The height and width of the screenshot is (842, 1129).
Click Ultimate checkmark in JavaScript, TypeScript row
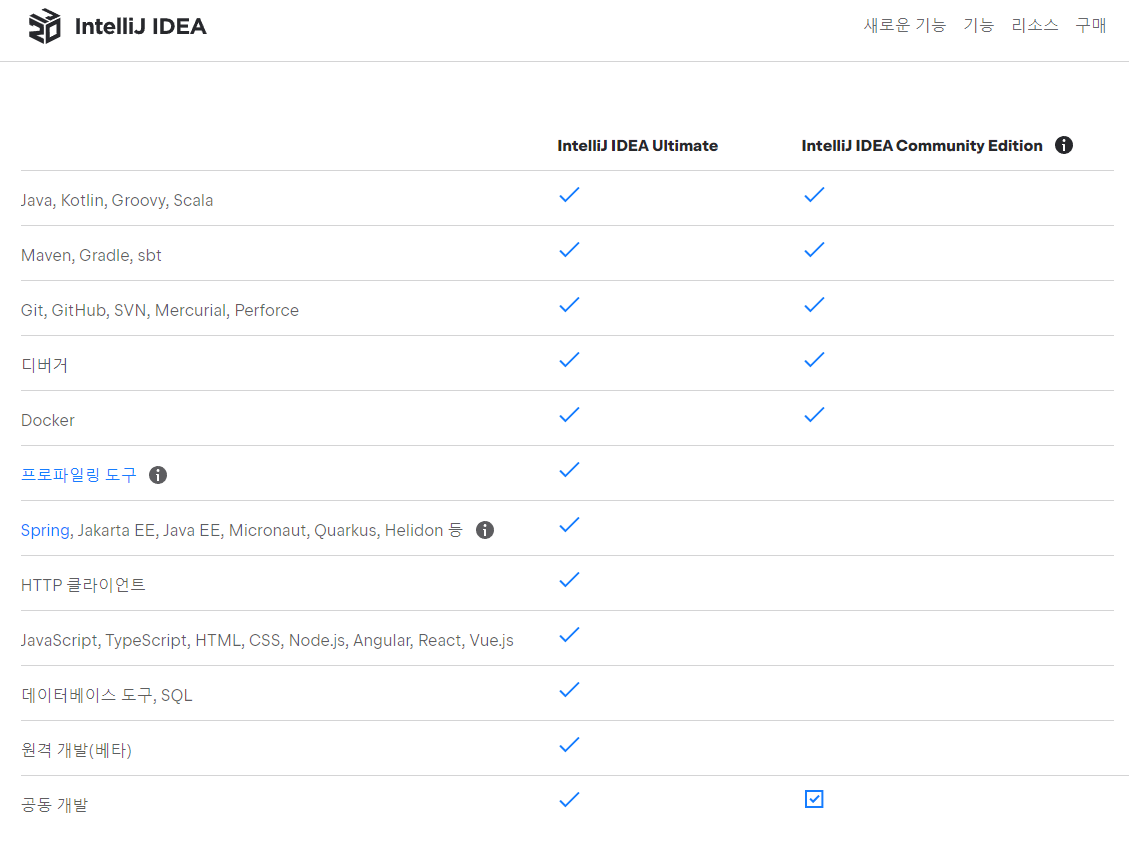coord(570,635)
